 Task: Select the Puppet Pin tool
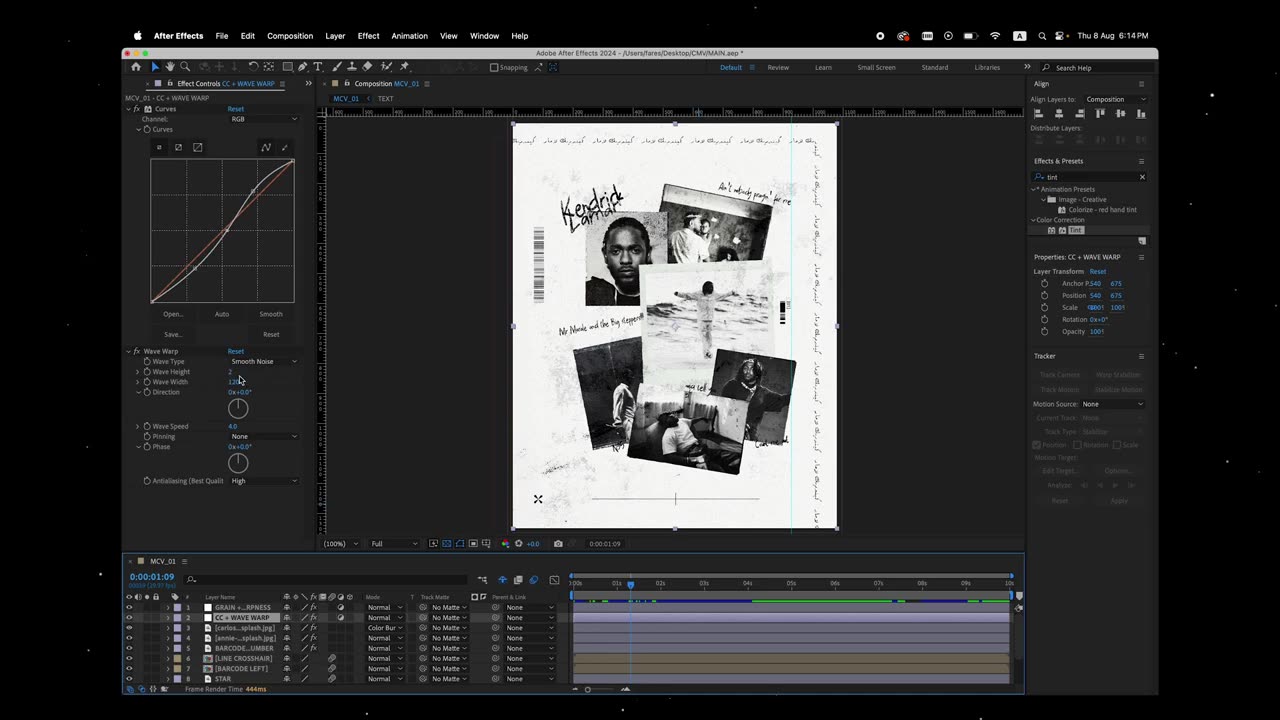[x=404, y=67]
